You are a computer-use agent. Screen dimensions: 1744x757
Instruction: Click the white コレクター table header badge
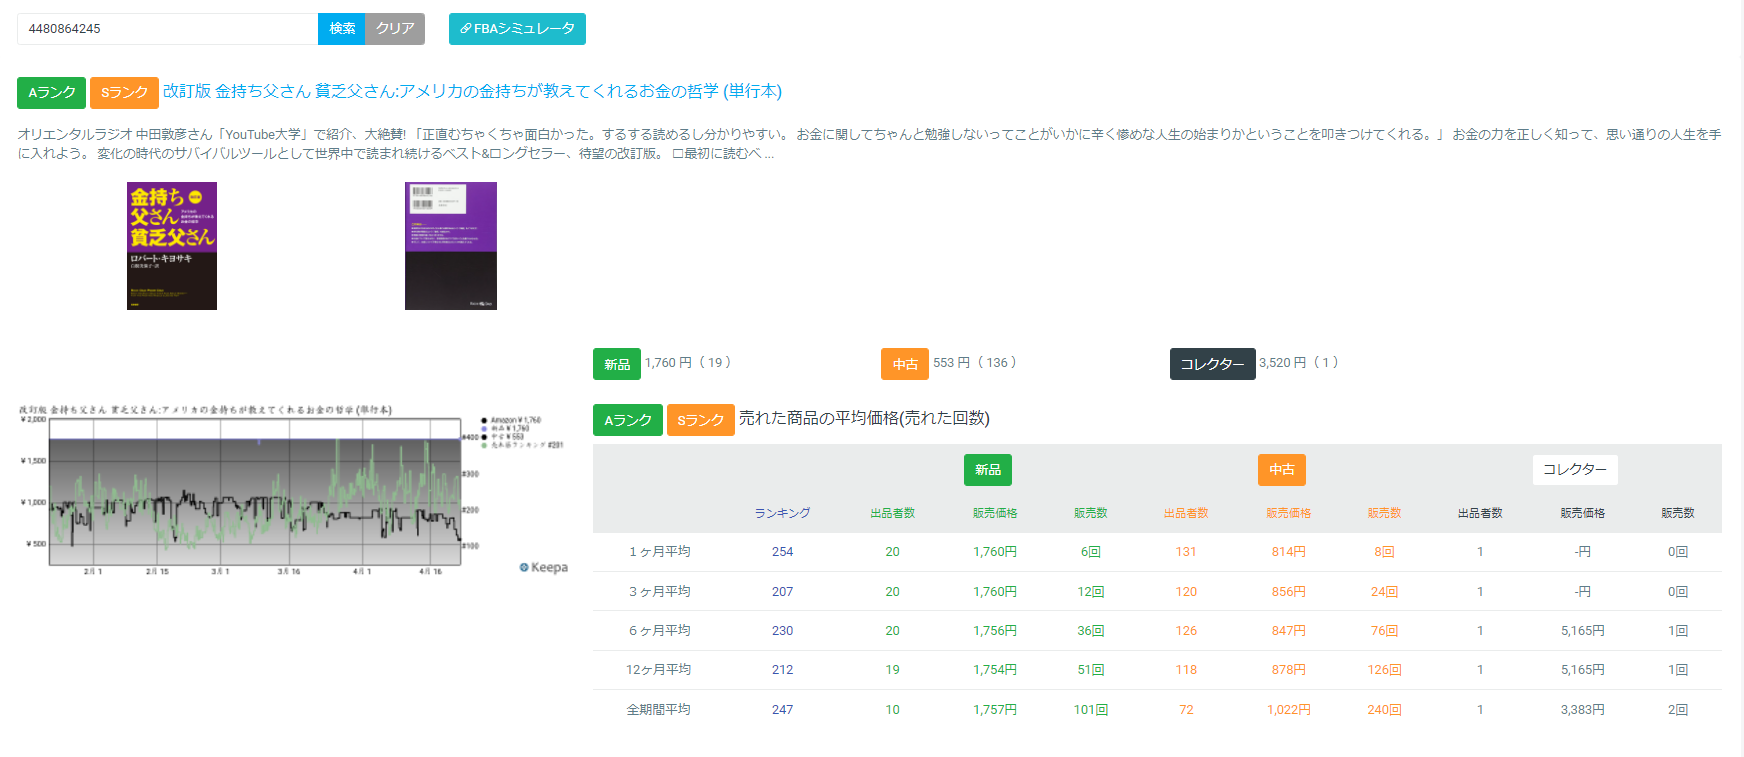point(1575,470)
